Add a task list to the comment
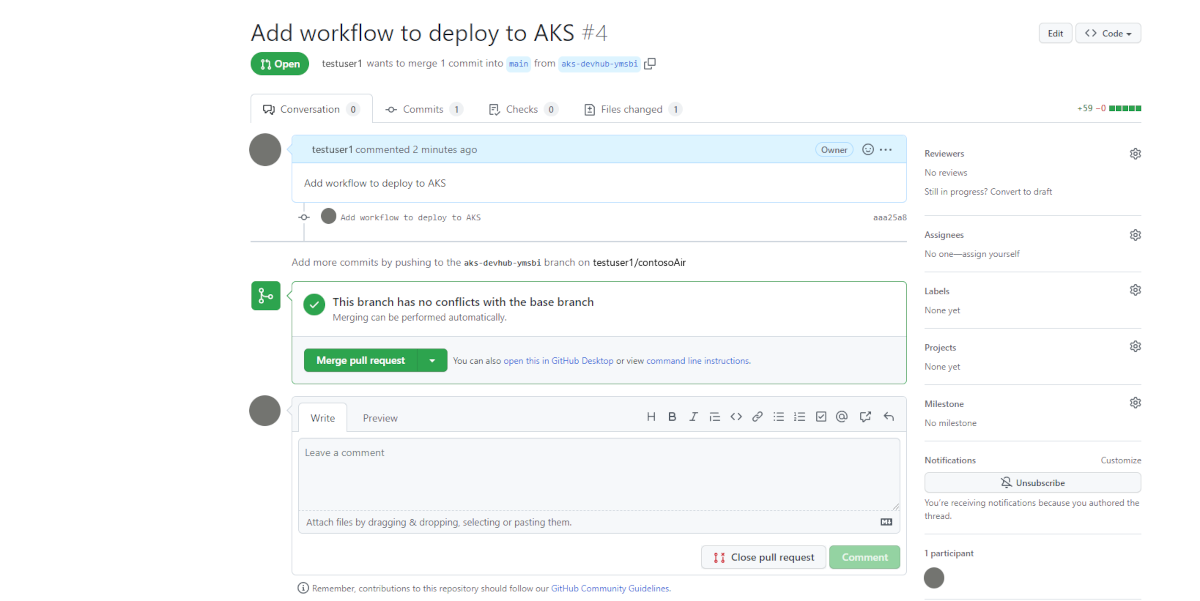The image size is (1200, 601). 821,416
